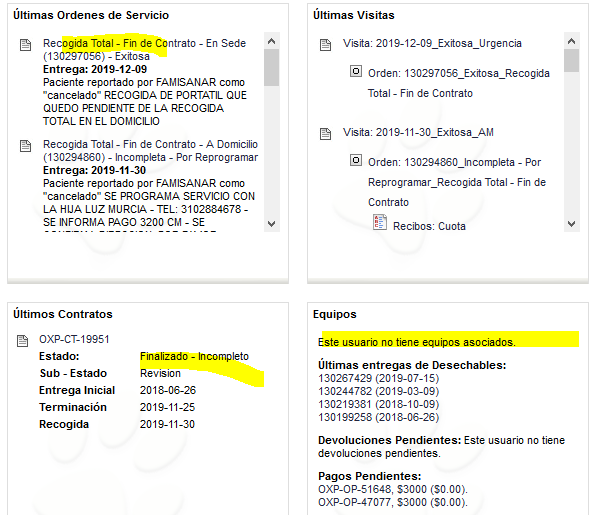
Task: Click document icon beside order 130297056
Action: (x=25, y=45)
